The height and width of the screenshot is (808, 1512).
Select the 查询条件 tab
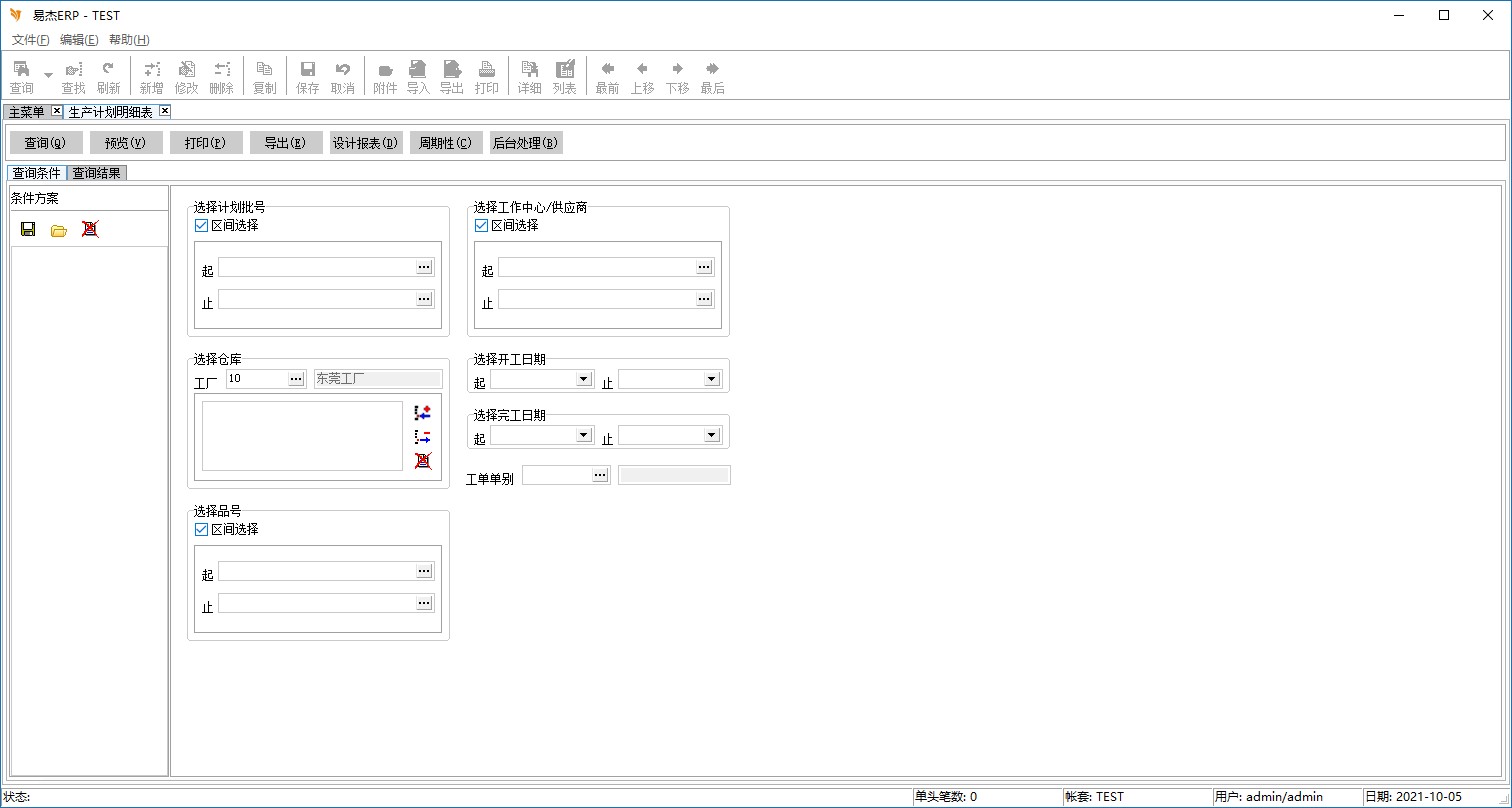pos(37,173)
